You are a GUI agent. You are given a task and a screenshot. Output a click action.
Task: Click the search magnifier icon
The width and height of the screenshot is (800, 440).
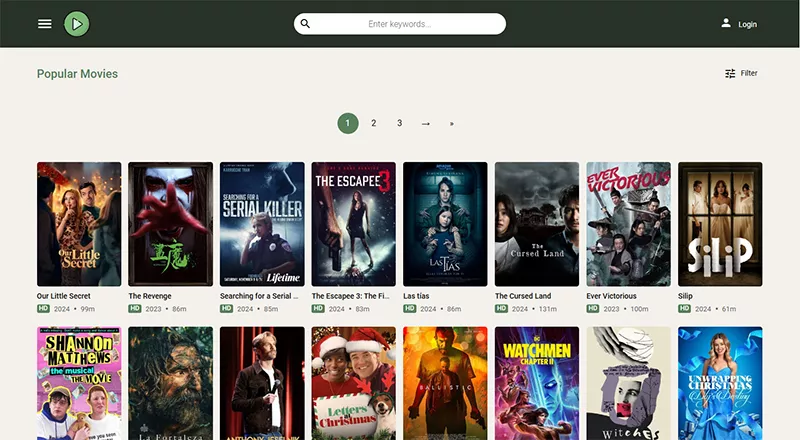[x=305, y=23]
